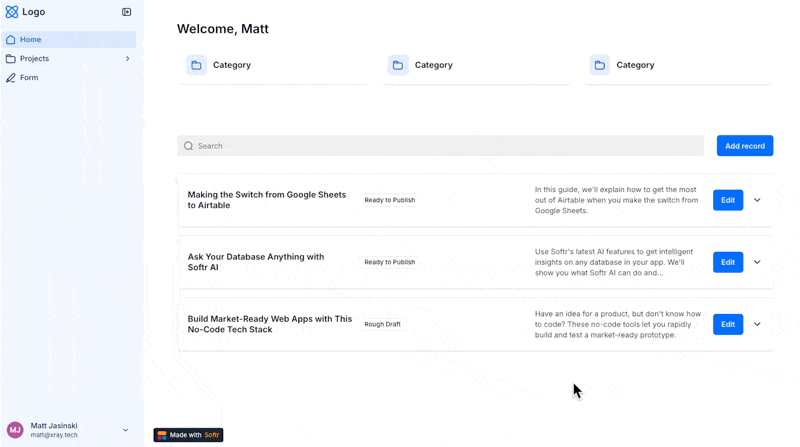Click into the Search field
Image resolution: width=800 pixels, height=447 pixels.
click(440, 146)
